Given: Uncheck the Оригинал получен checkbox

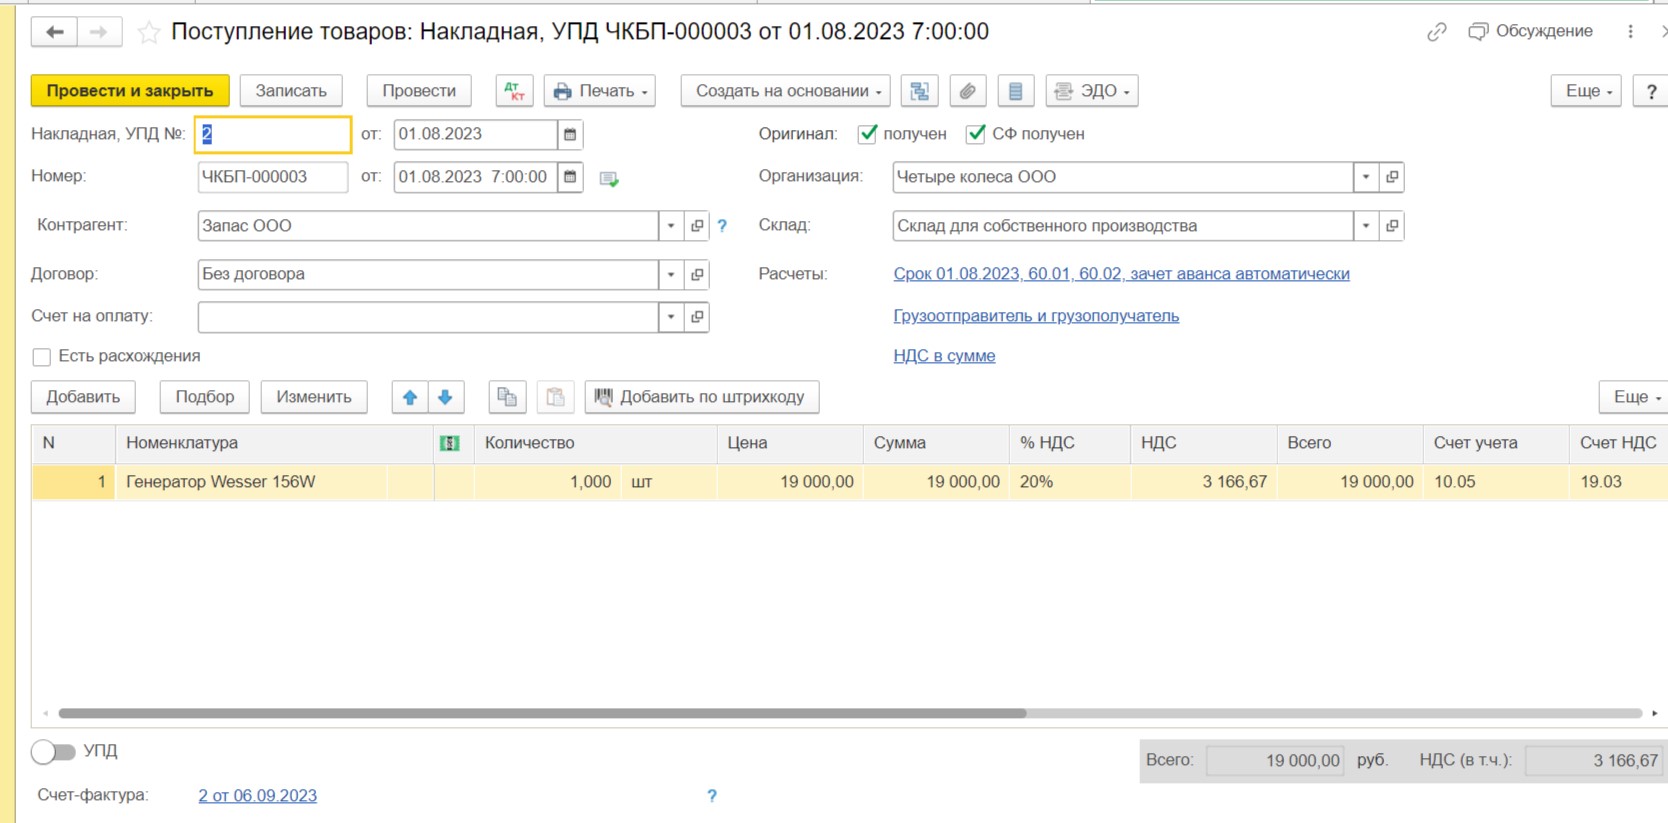Looking at the screenshot, I should pos(868,134).
